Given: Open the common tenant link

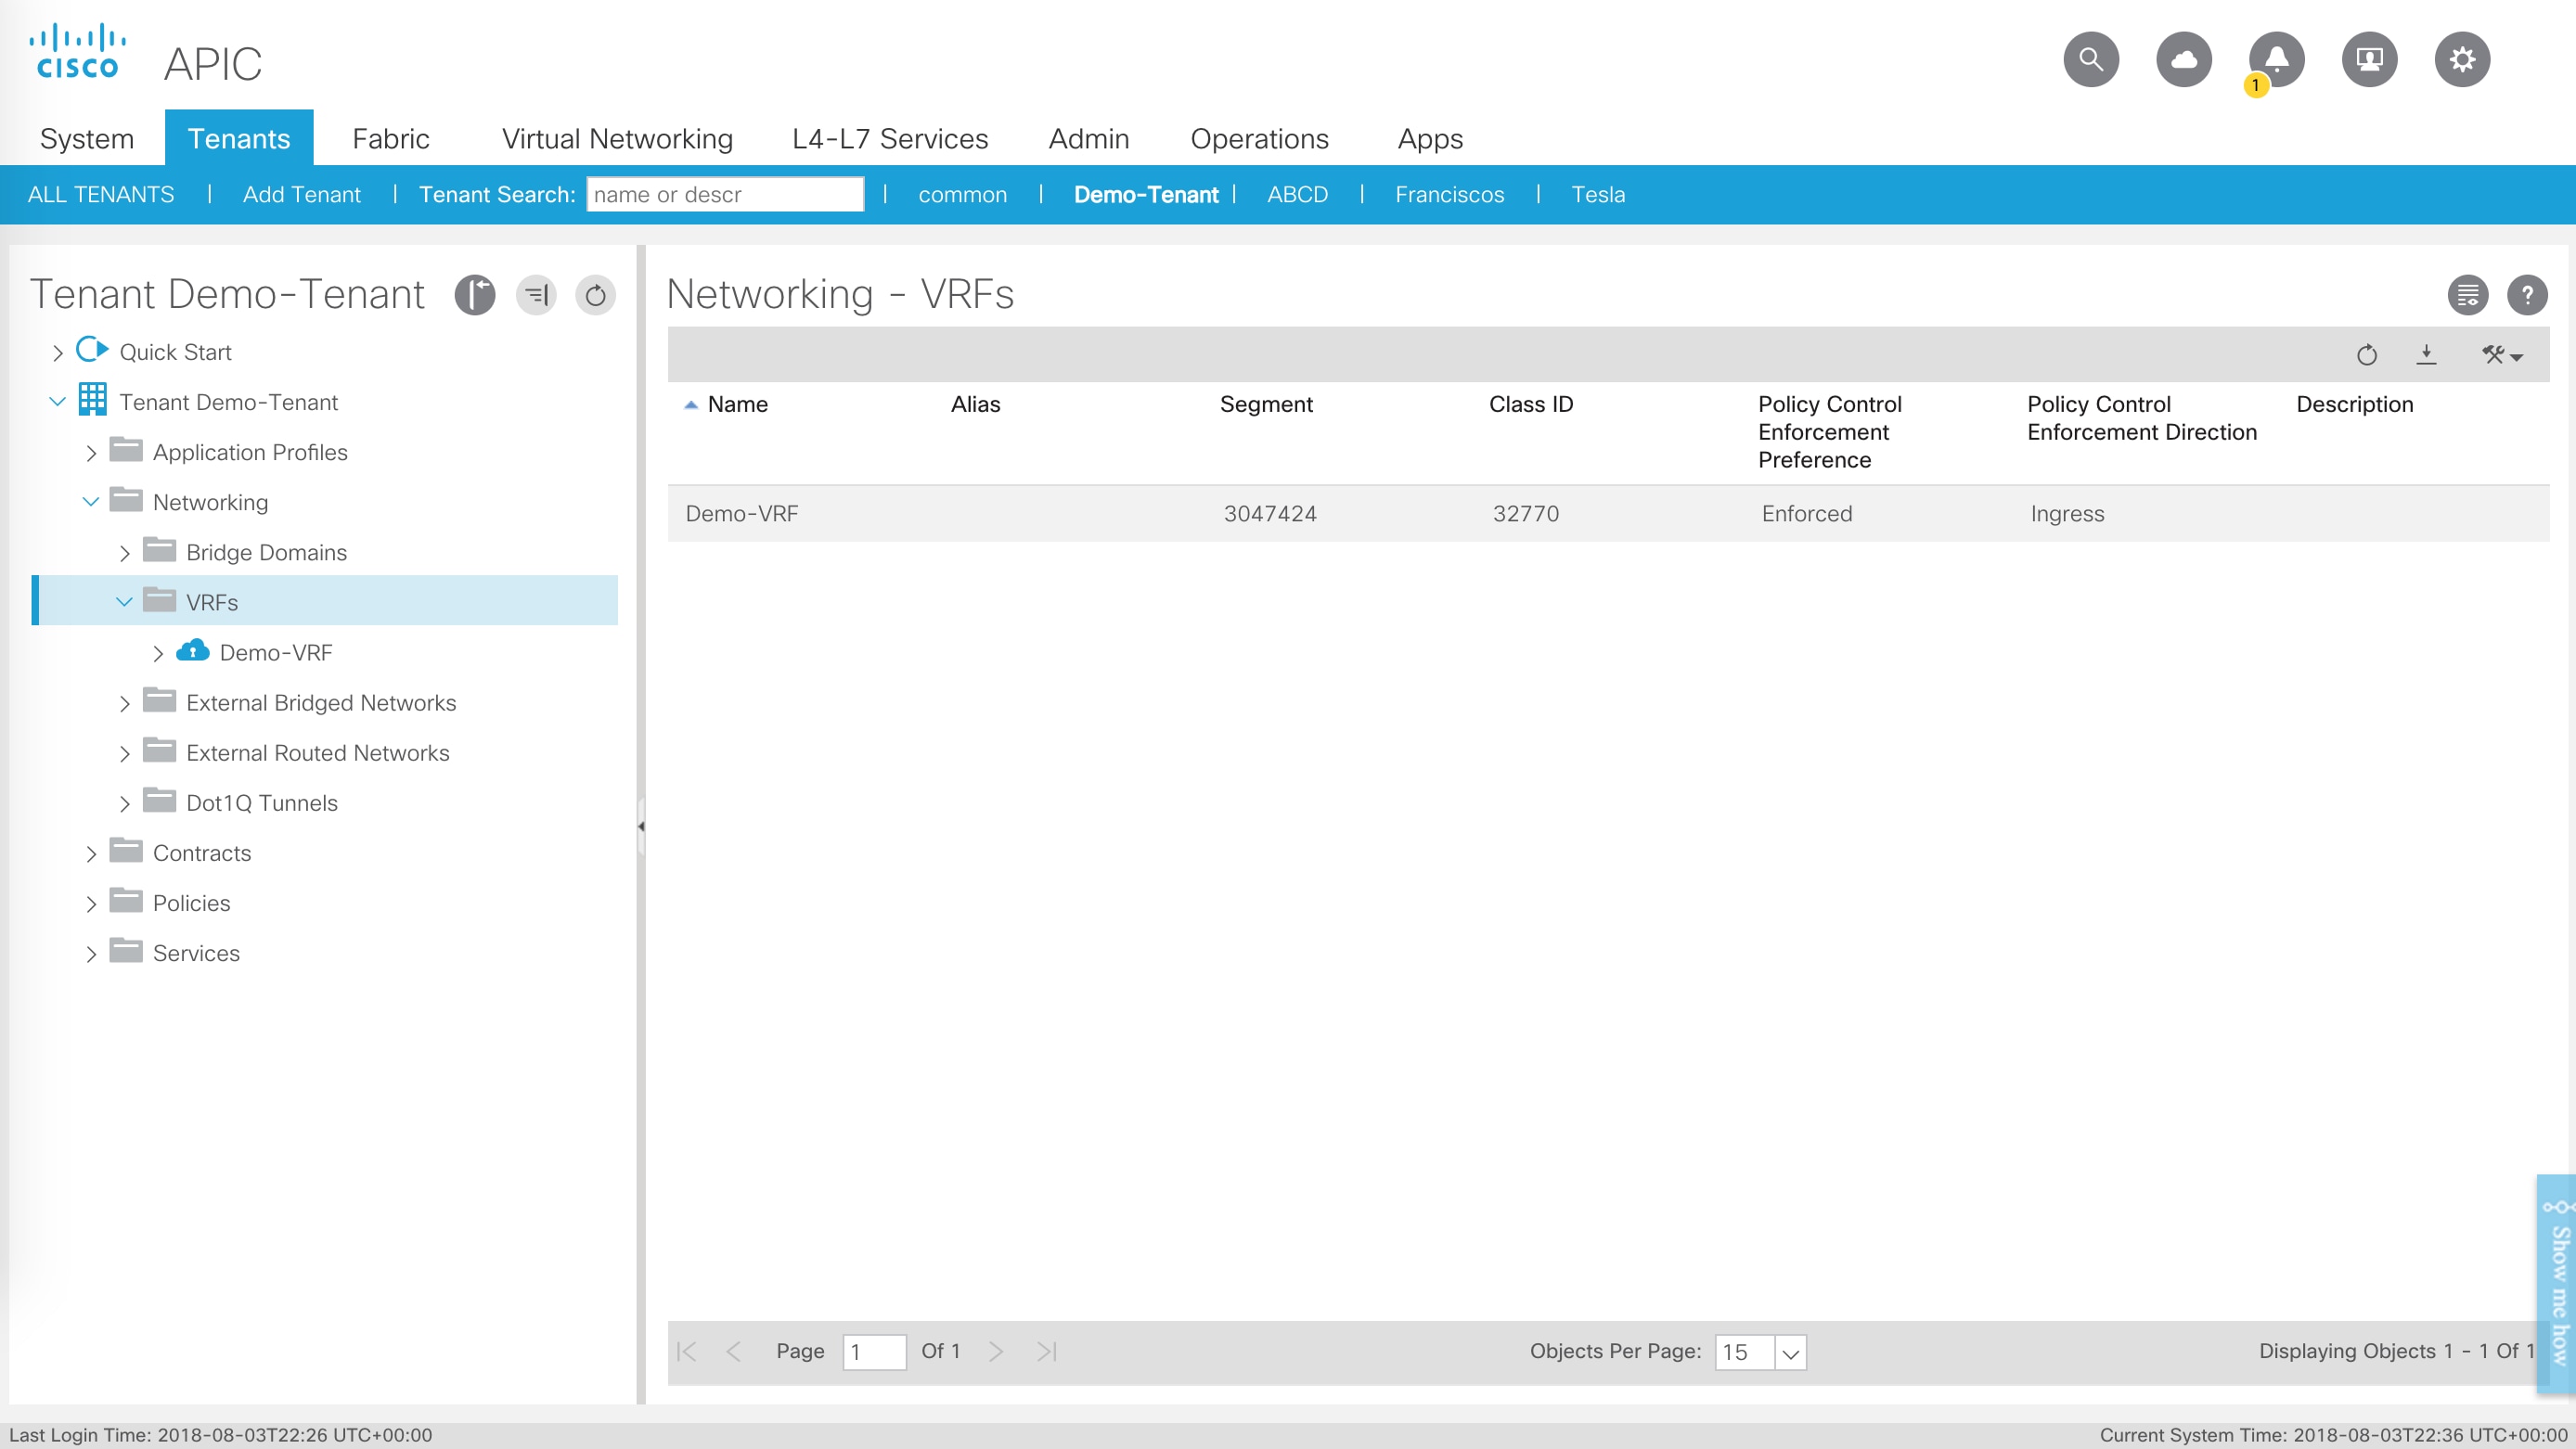Looking at the screenshot, I should 962,194.
